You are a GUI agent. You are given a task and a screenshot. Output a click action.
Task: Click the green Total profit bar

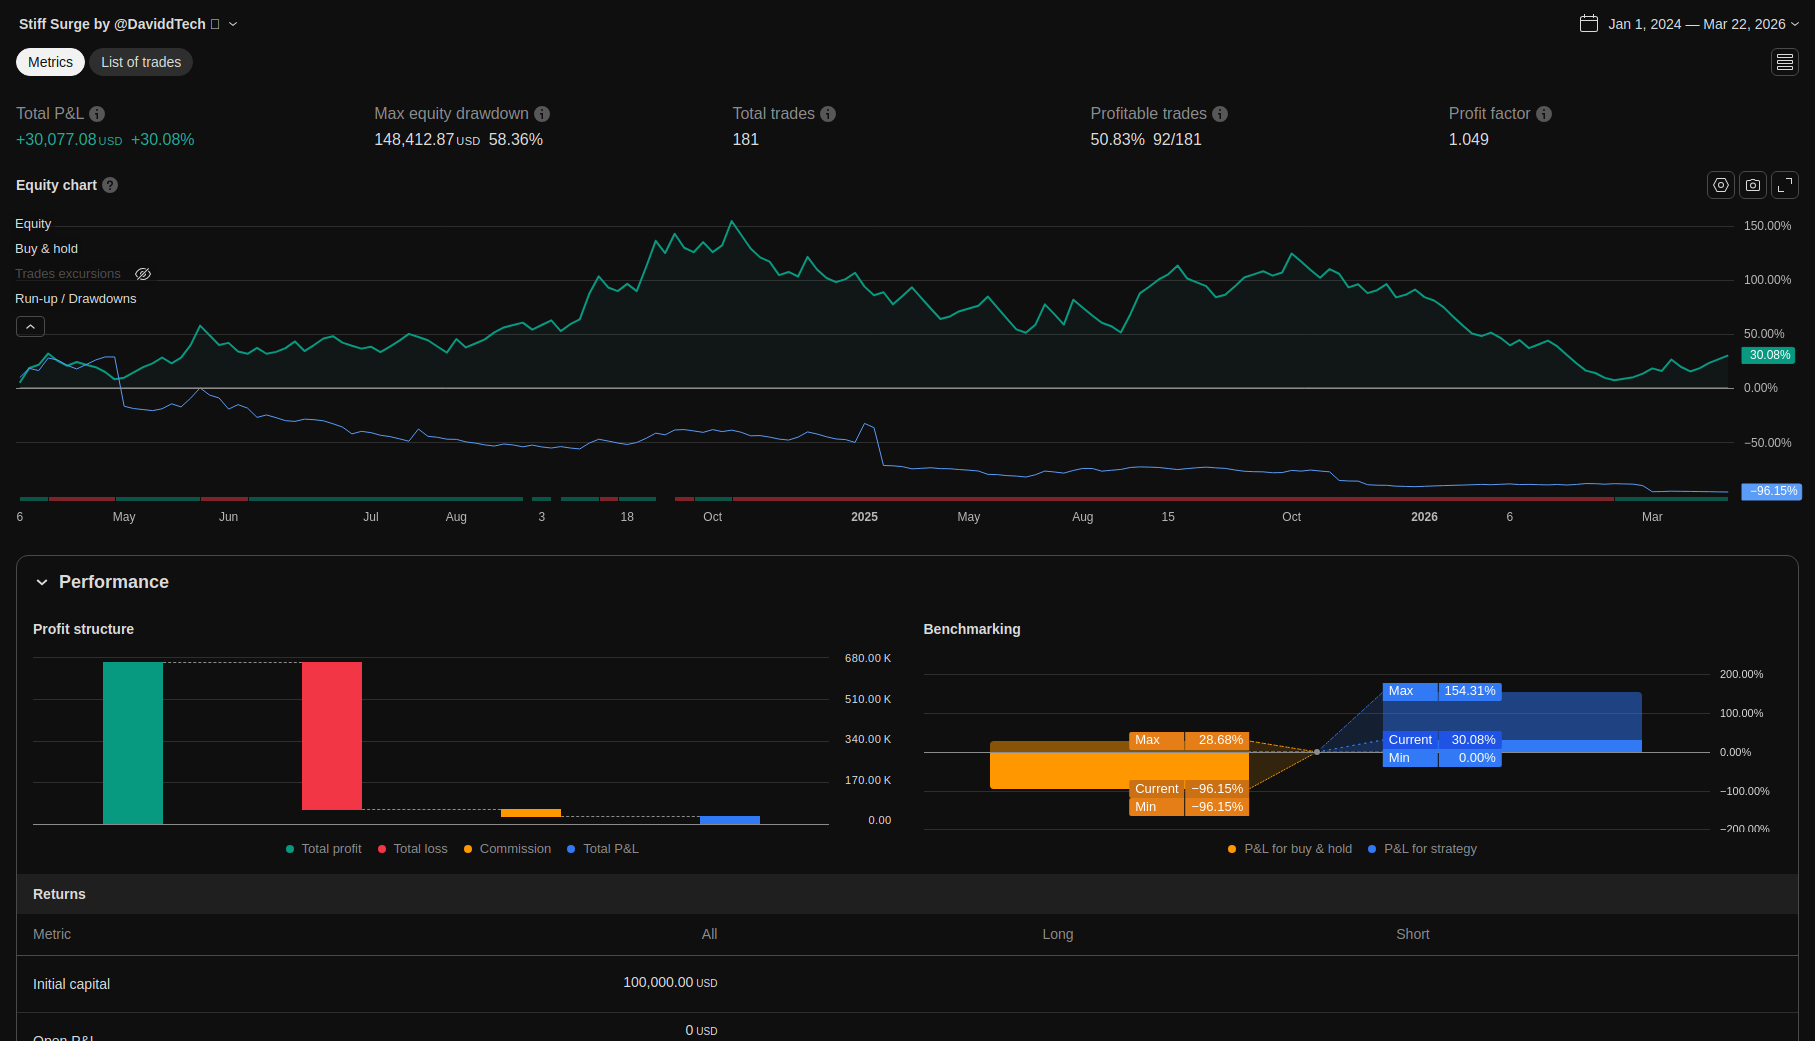pyautogui.click(x=133, y=742)
